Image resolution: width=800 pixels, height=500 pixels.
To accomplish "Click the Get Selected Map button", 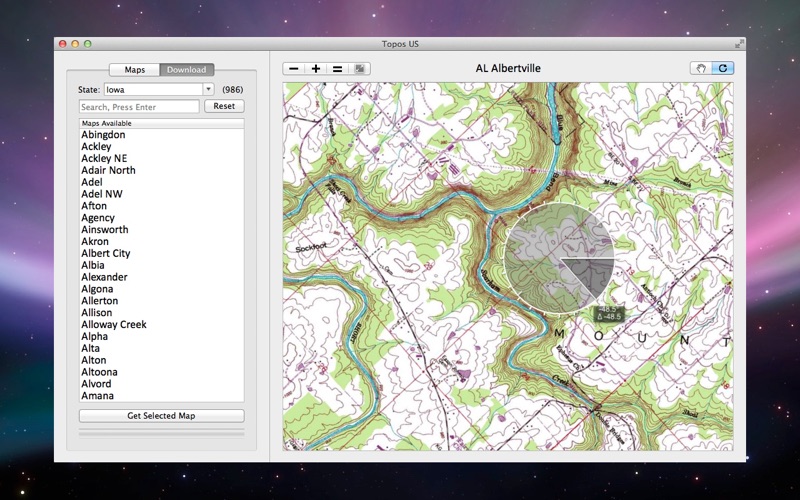I will click(x=161, y=415).
